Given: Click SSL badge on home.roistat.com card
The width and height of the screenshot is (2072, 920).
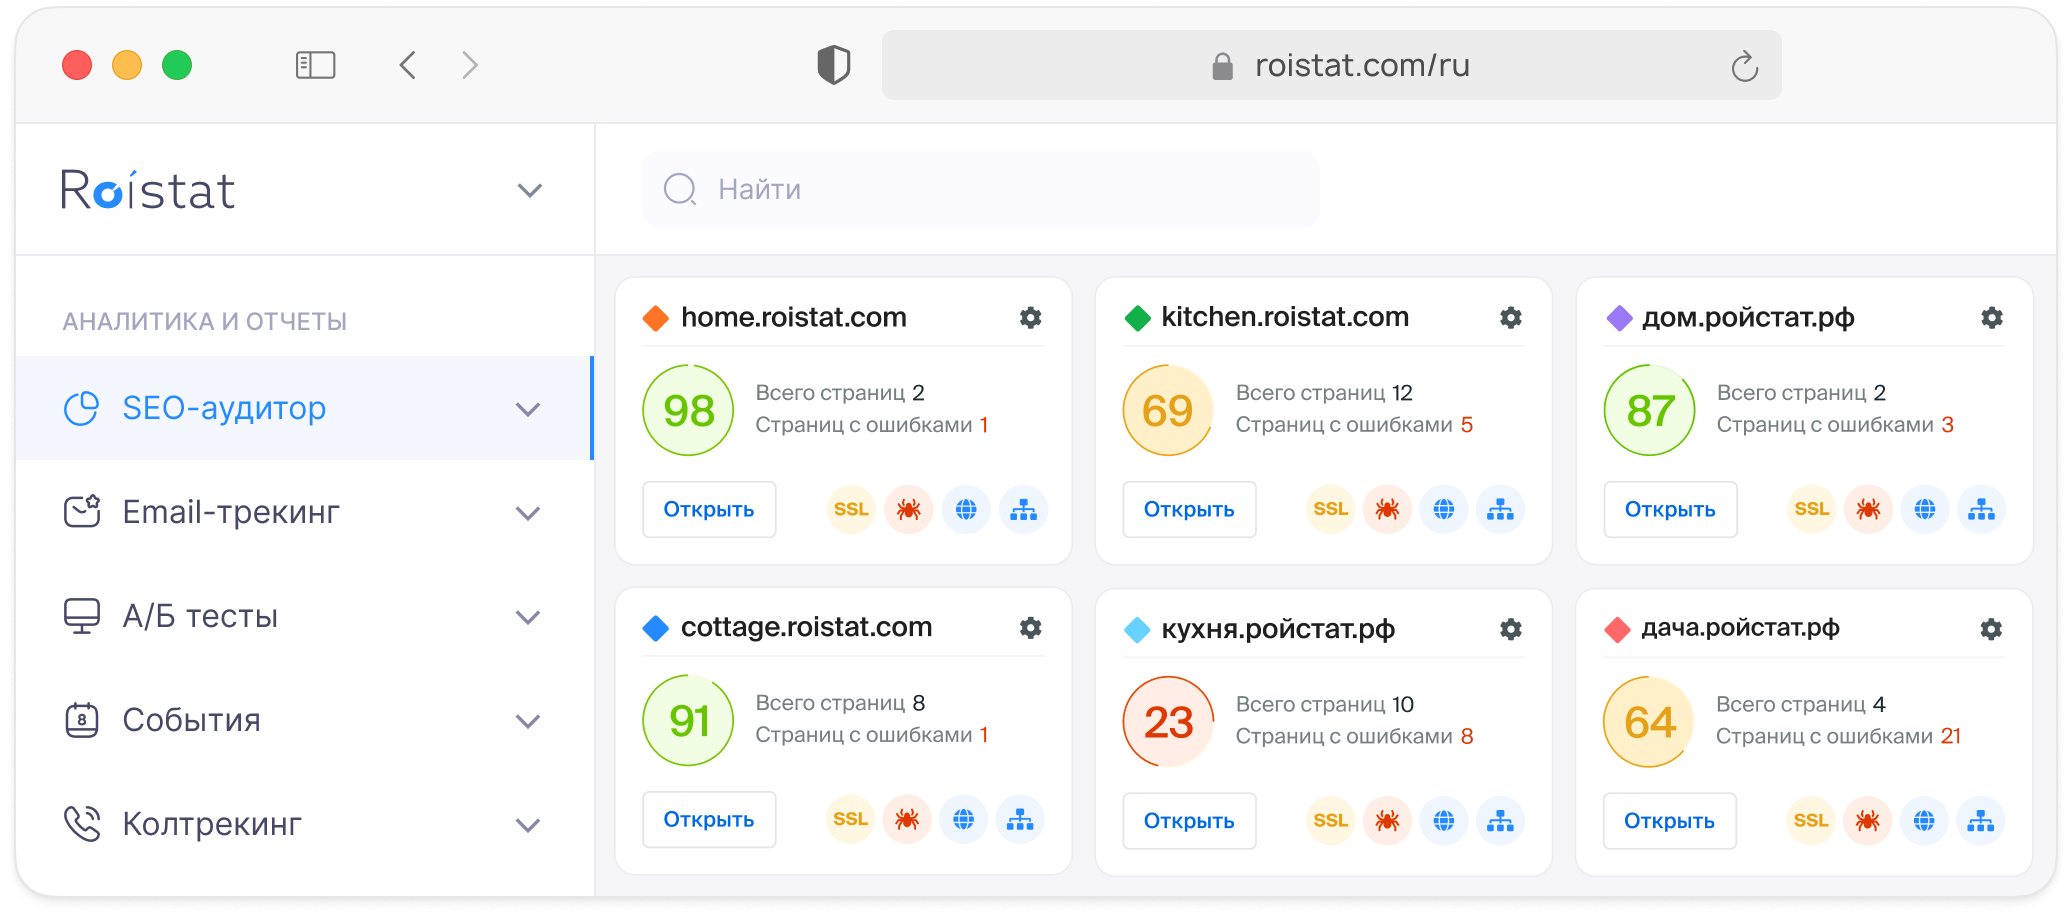Looking at the screenshot, I should 851,510.
